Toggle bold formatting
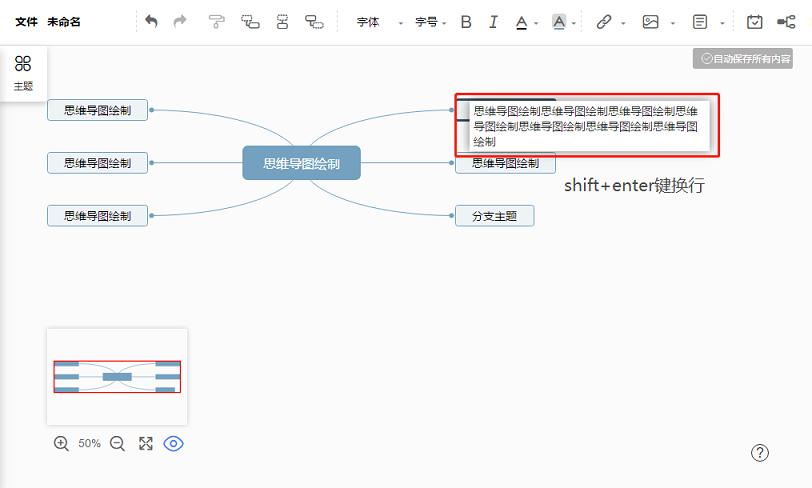 tap(466, 22)
